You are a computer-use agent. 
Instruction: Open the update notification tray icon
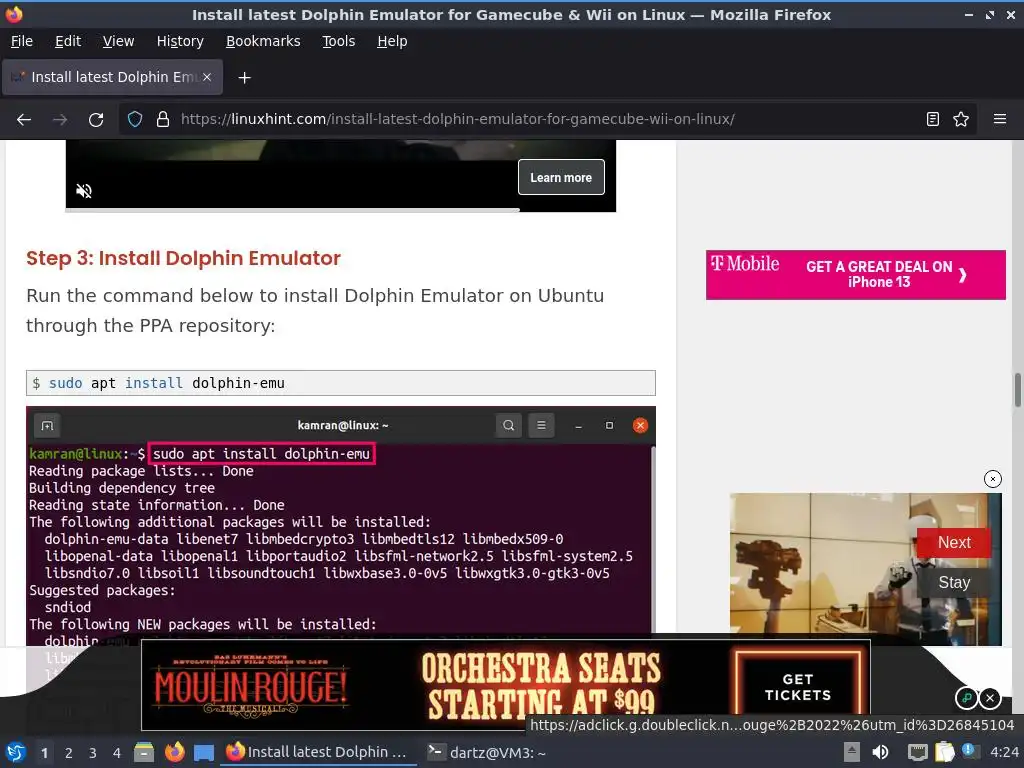(x=969, y=751)
